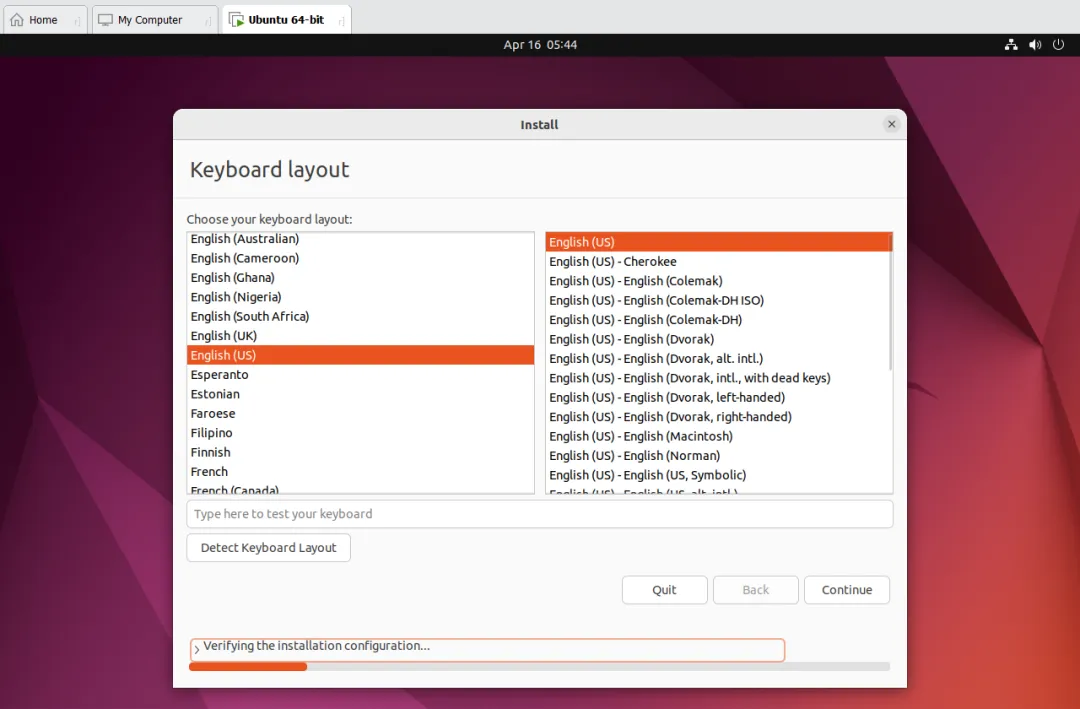
Task: Click the Ubuntu 64-bit VM play icon
Action: click(236, 20)
